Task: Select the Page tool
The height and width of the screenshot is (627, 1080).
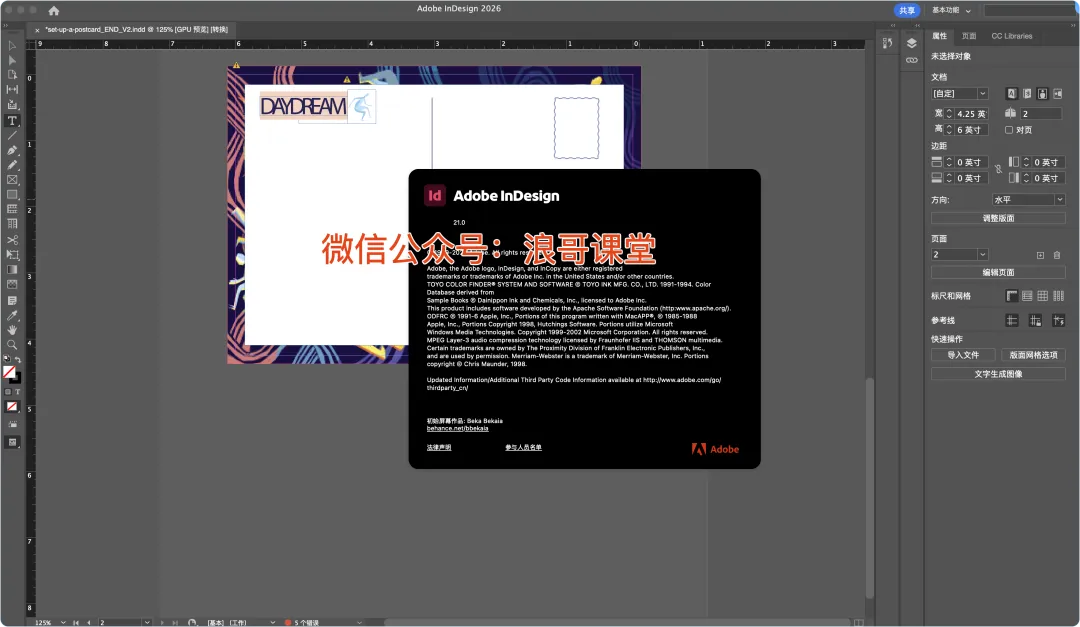Action: pos(12,74)
